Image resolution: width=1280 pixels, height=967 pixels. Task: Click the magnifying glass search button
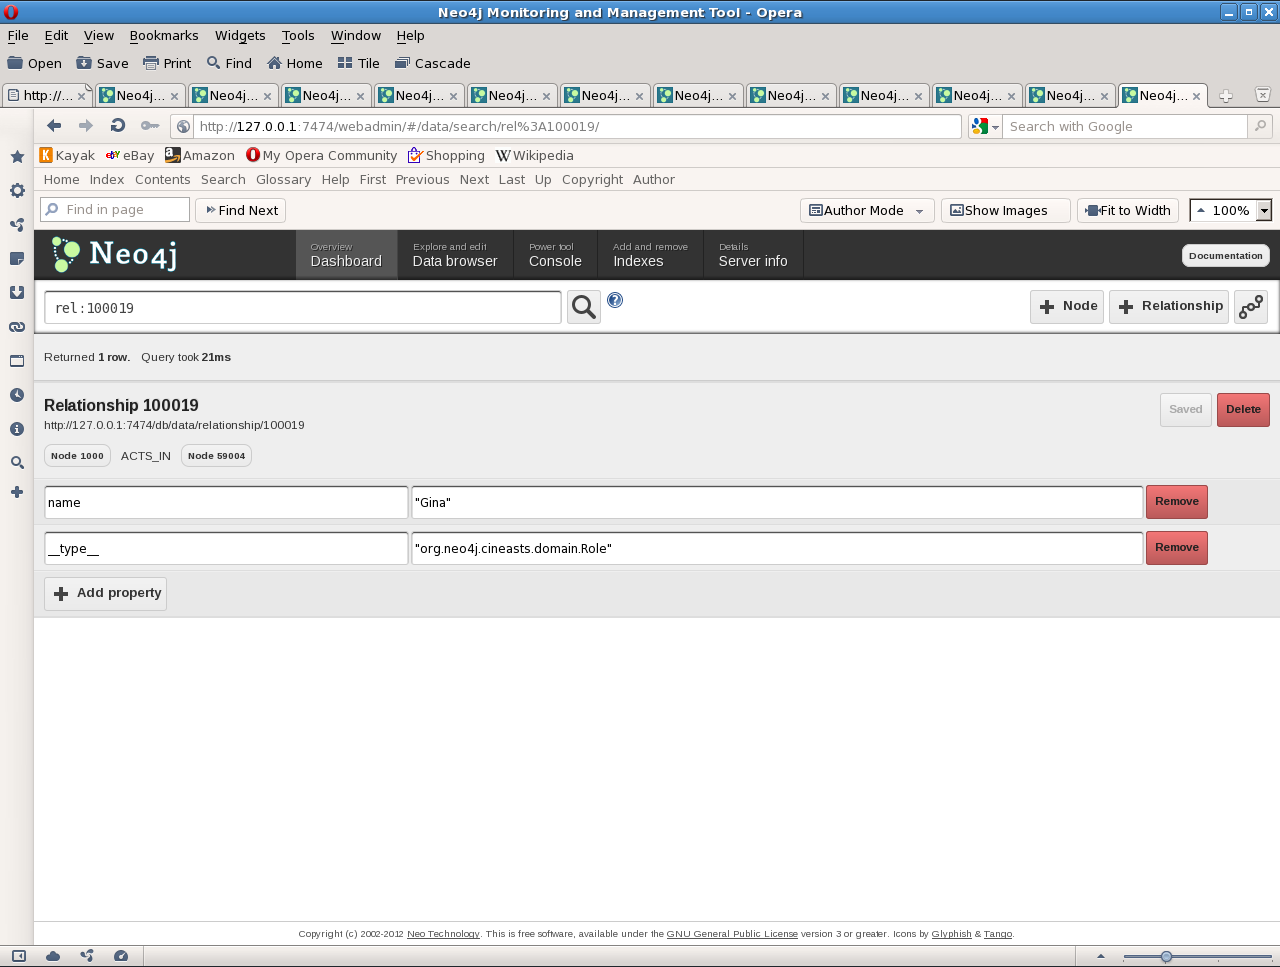click(584, 307)
